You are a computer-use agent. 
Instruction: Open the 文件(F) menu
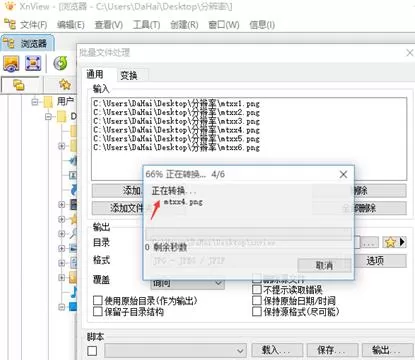click(x=34, y=25)
